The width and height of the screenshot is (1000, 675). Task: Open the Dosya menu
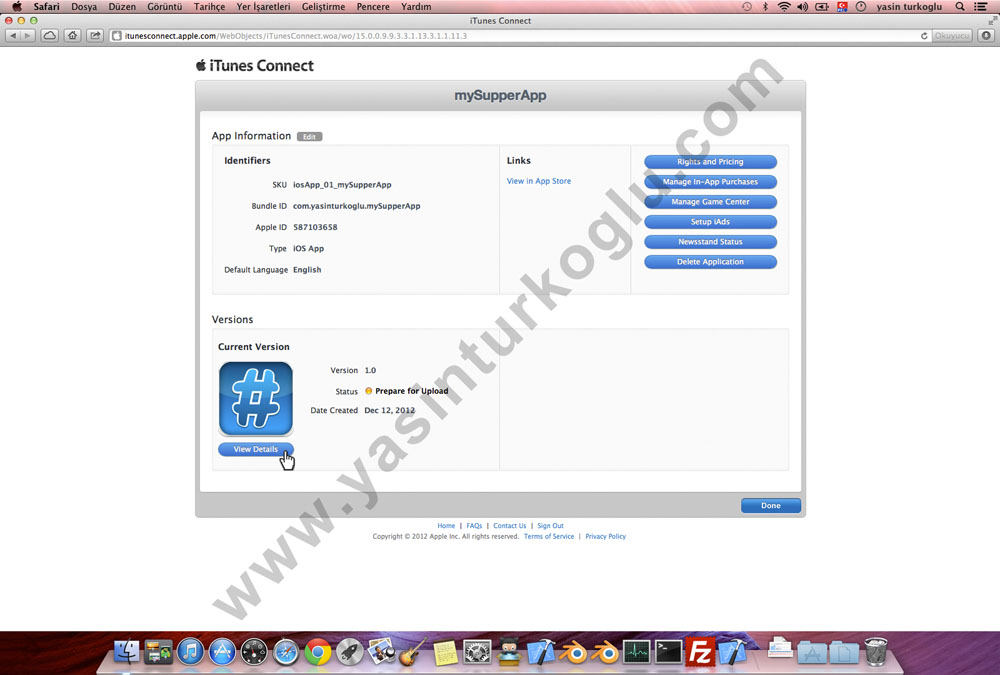84,6
